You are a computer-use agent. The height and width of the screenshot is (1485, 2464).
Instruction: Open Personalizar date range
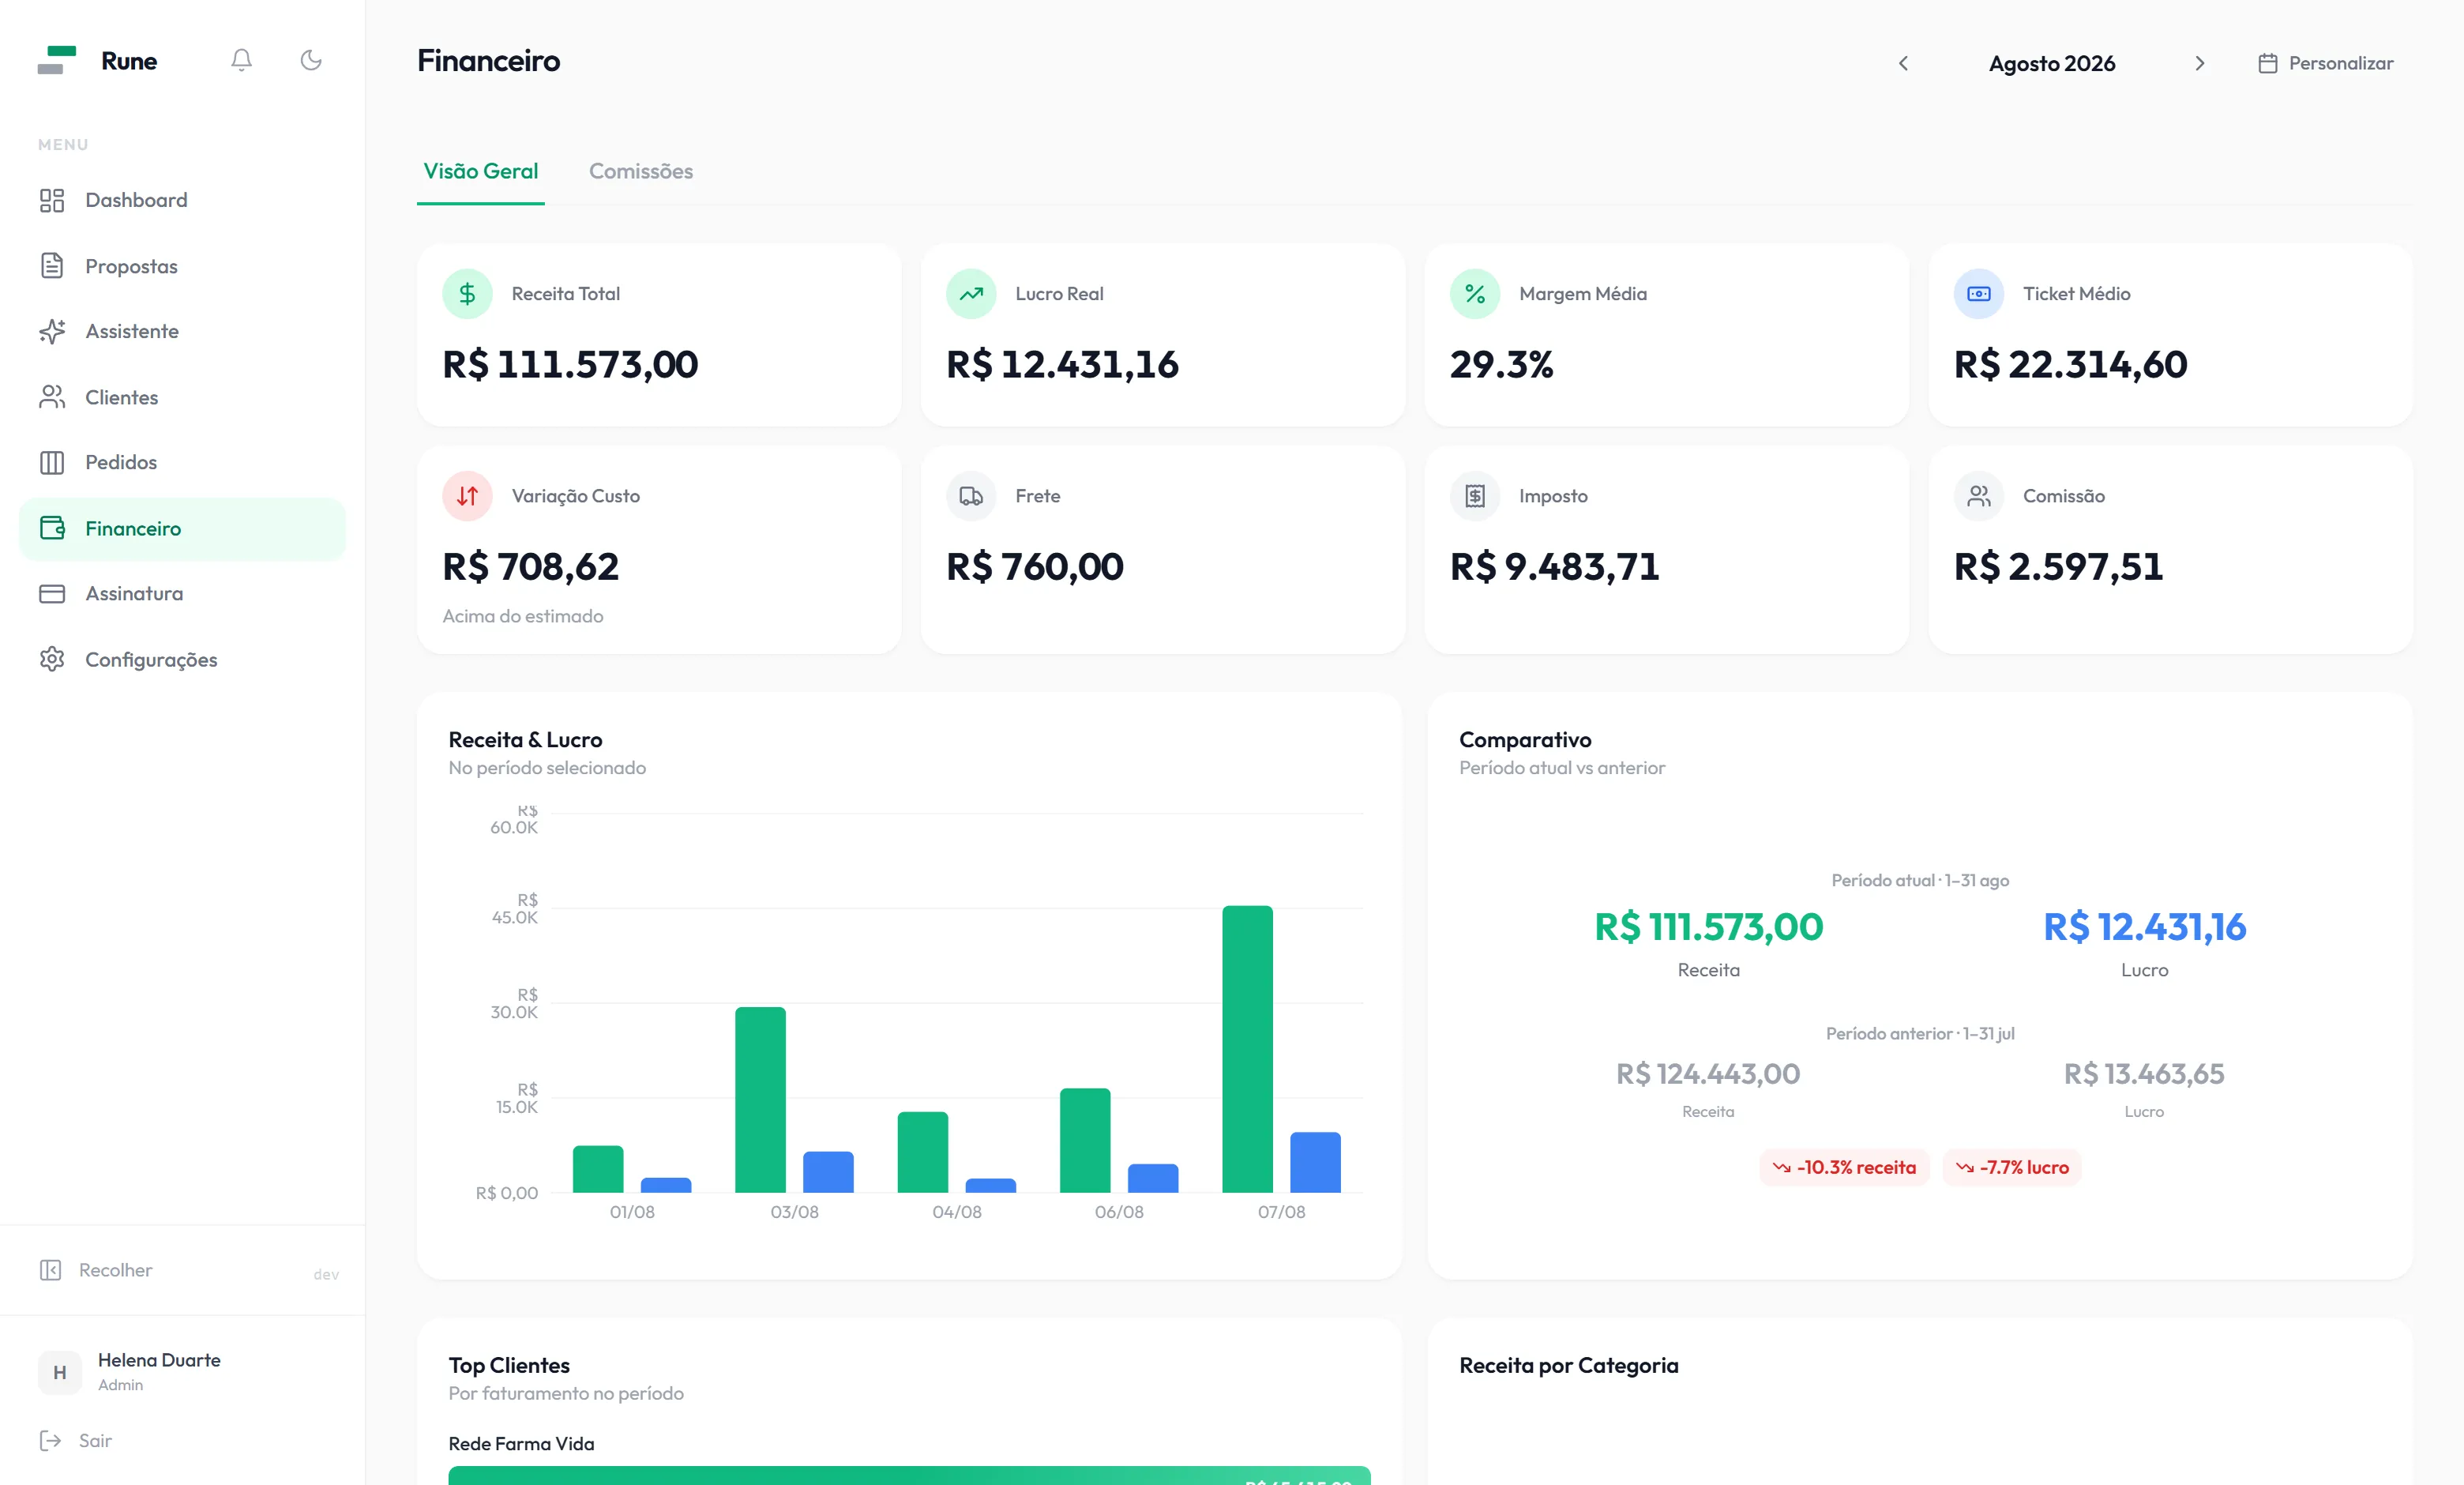tap(2326, 63)
